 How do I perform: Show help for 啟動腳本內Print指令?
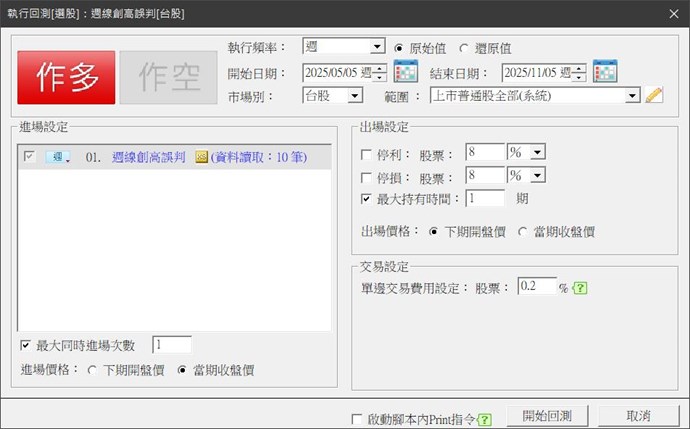[484, 419]
